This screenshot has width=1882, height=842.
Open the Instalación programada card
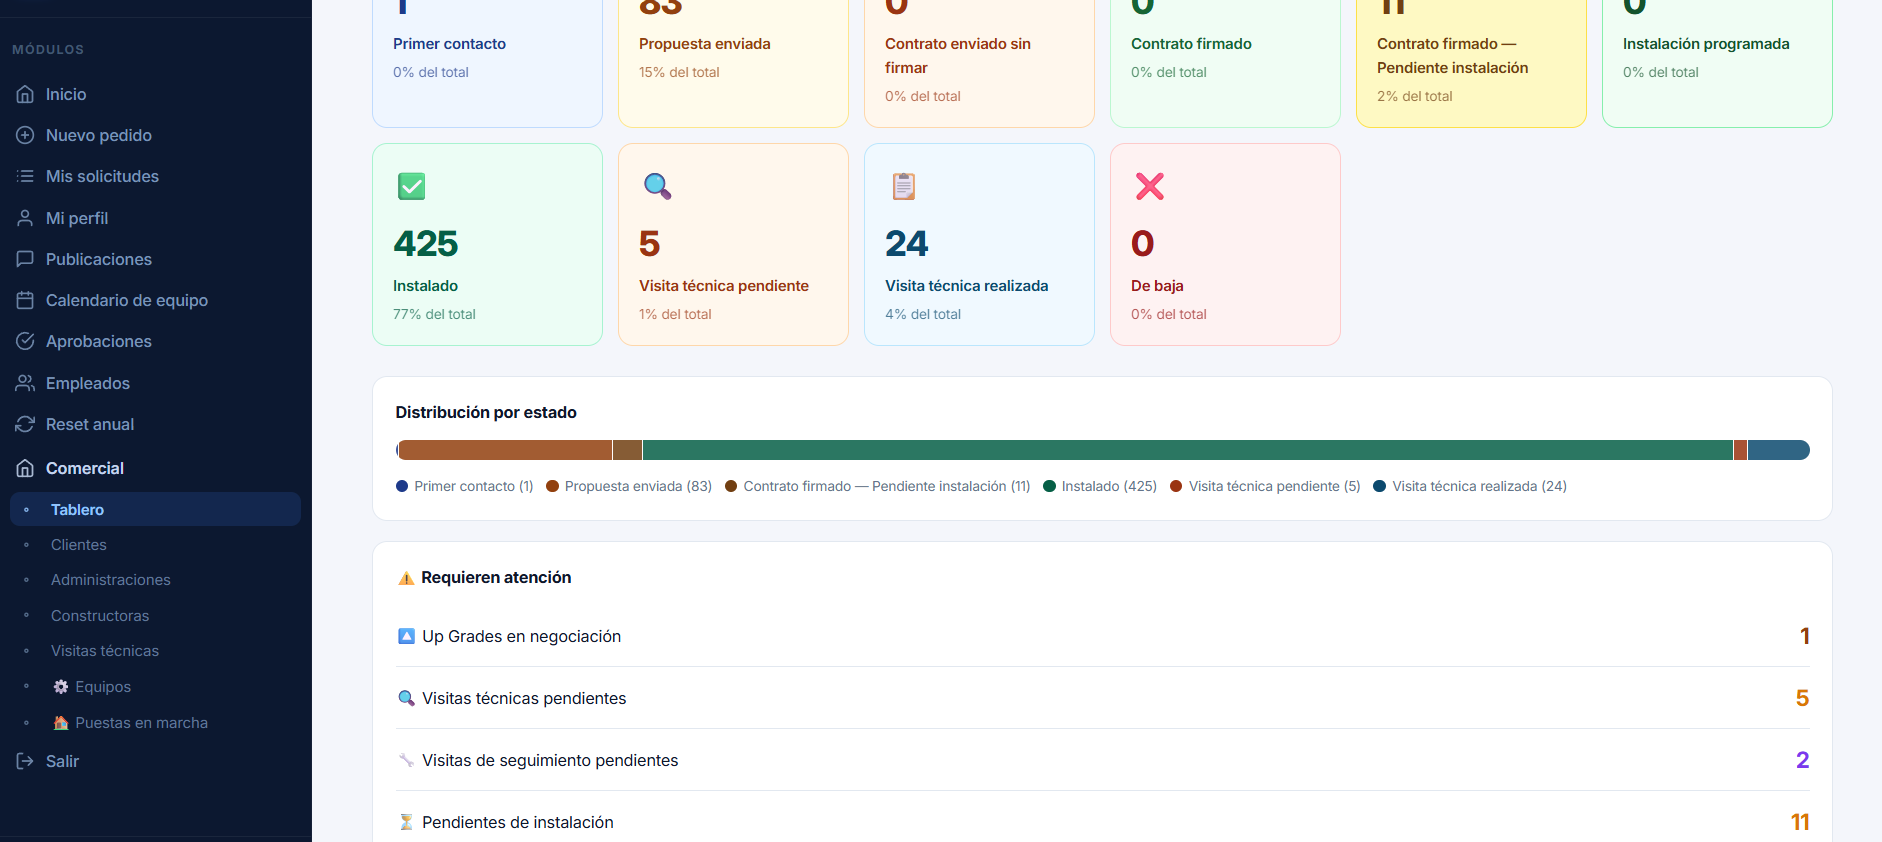coord(1717,62)
